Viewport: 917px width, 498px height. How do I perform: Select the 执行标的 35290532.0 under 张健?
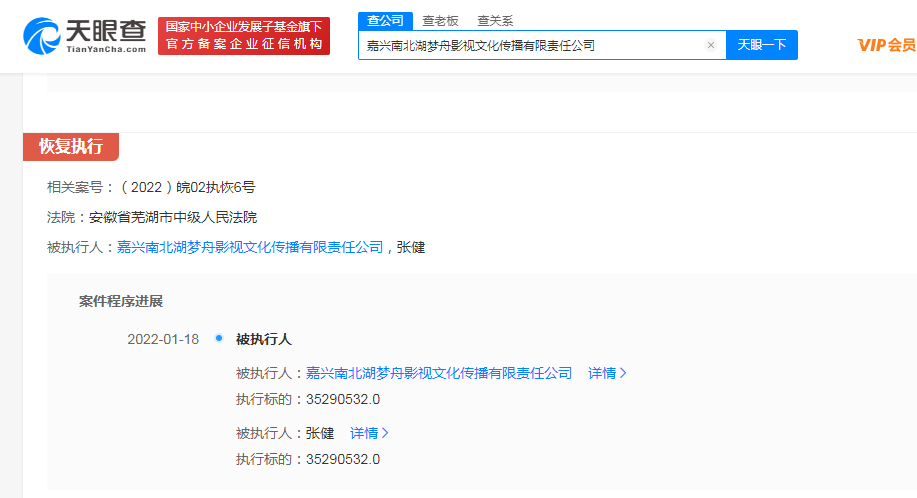(x=343, y=459)
